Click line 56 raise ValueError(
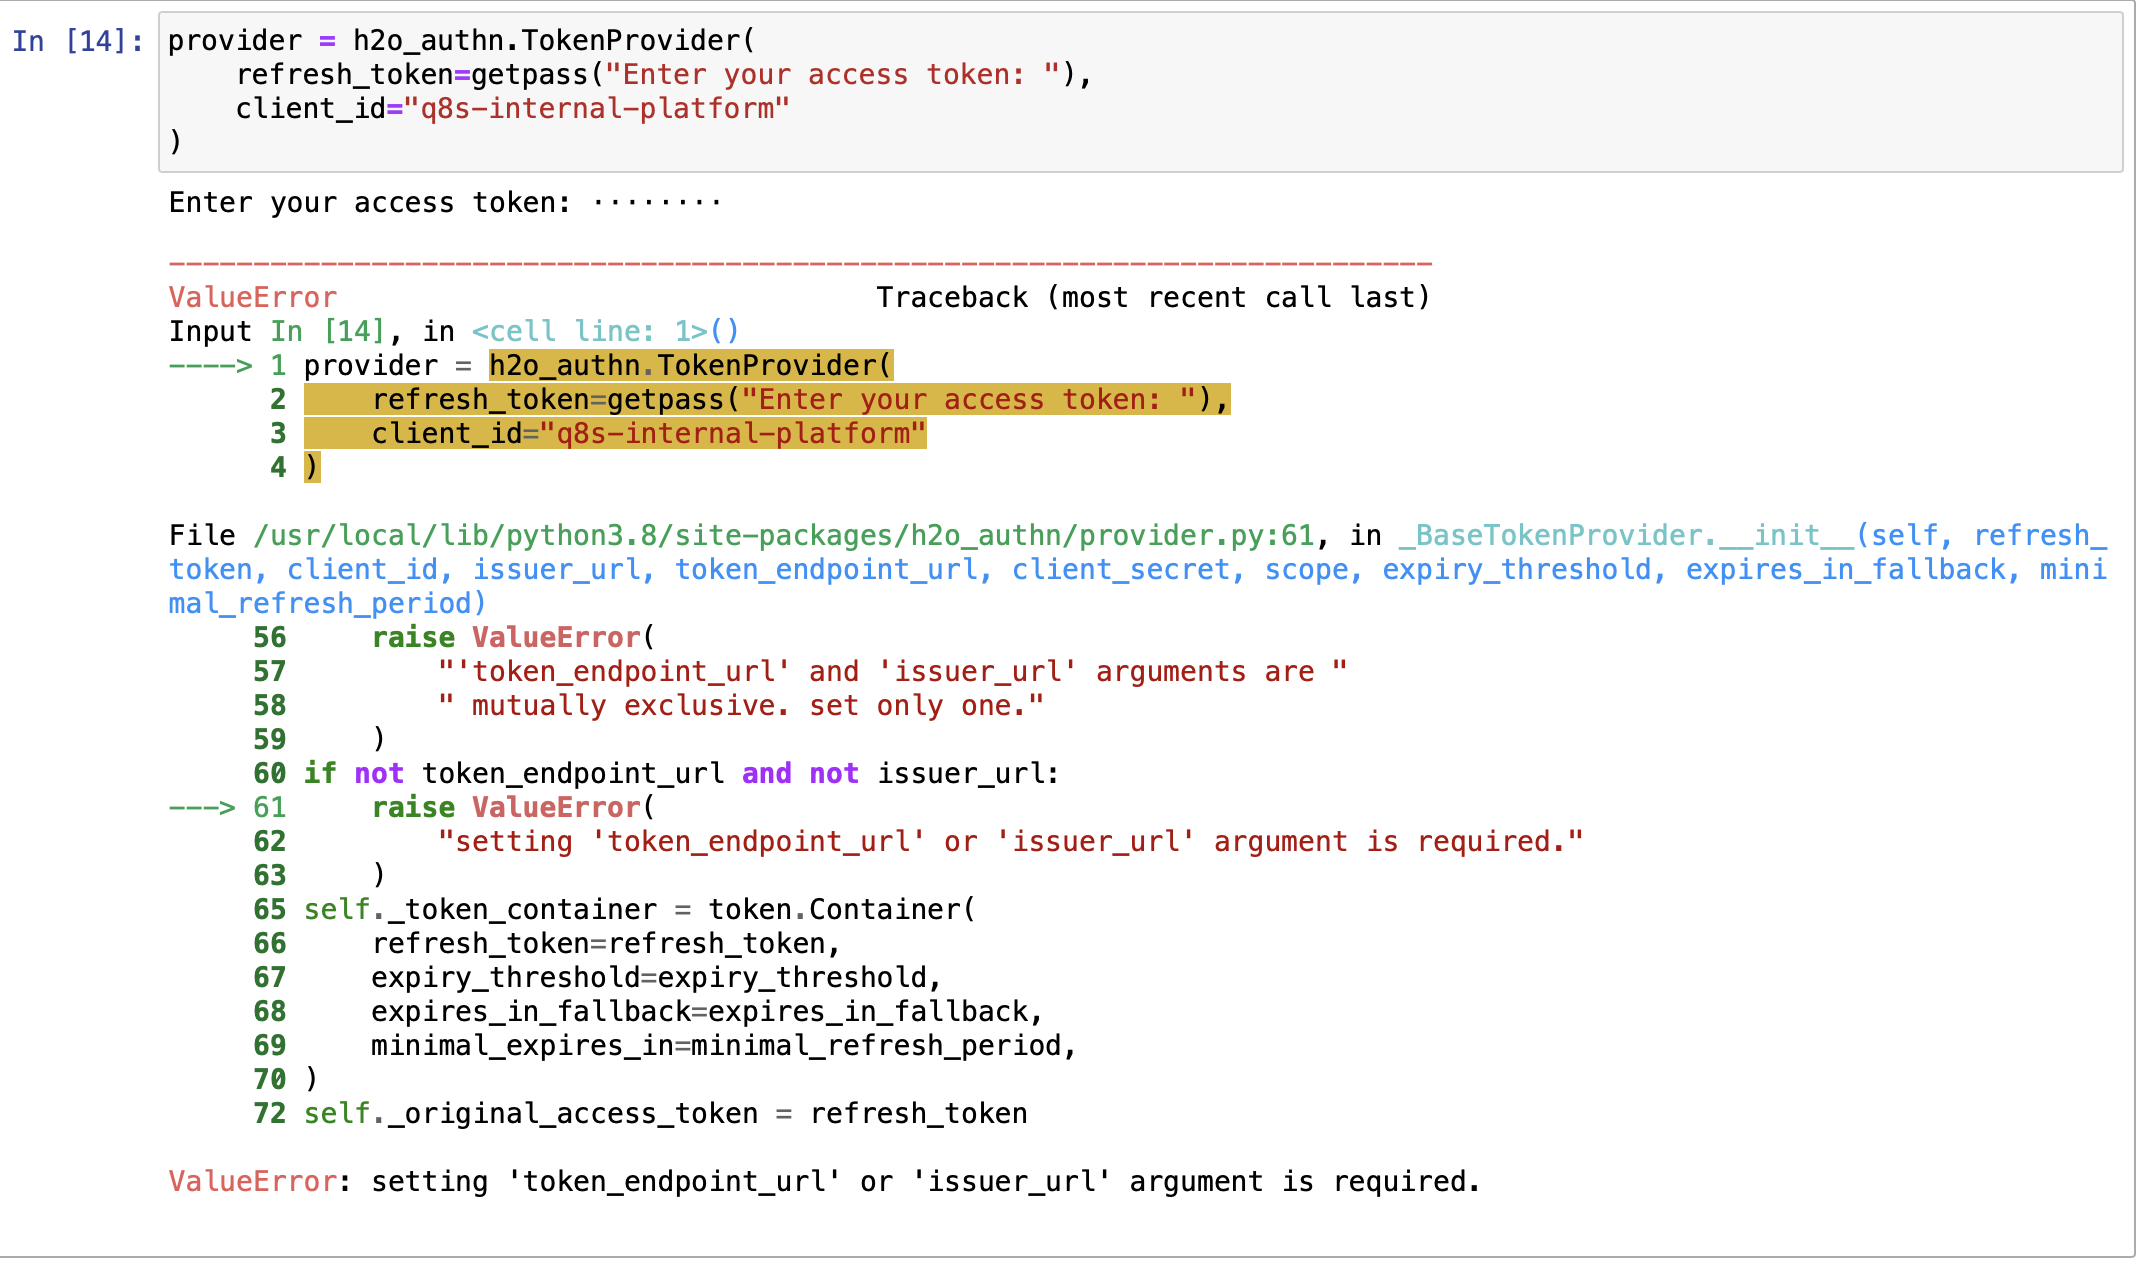 513,638
